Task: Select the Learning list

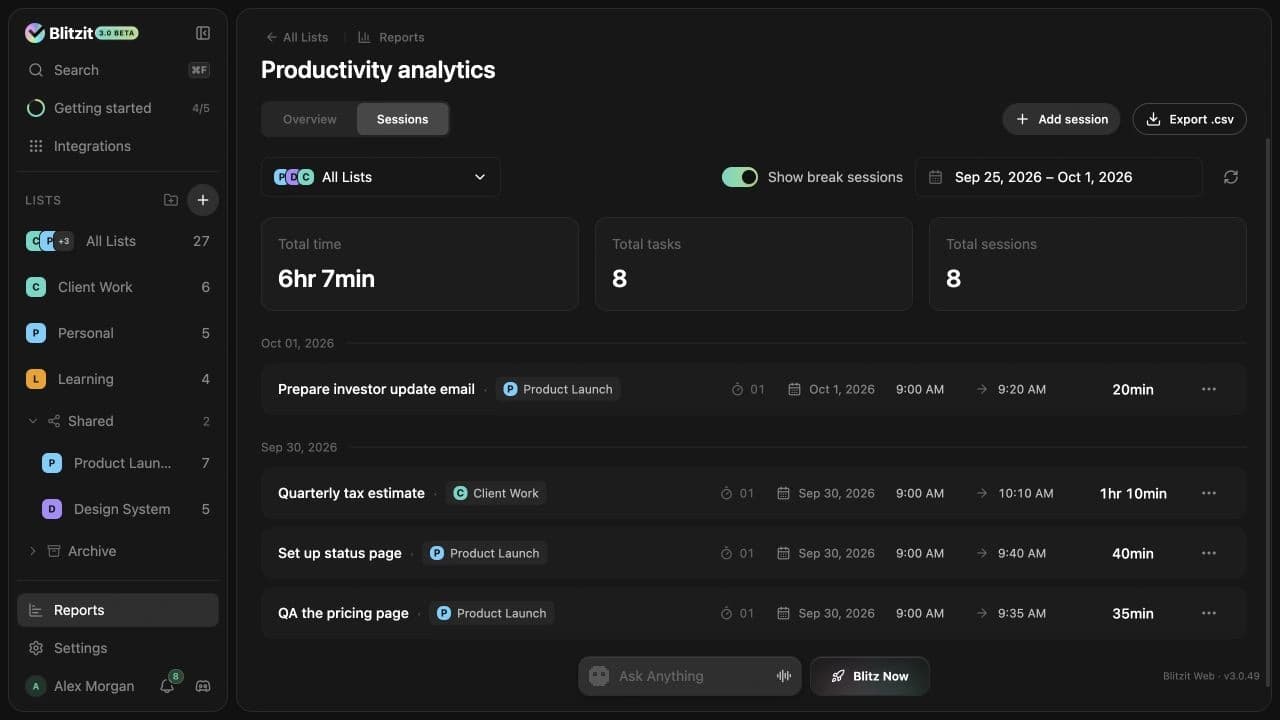Action: pyautogui.click(x=118, y=379)
